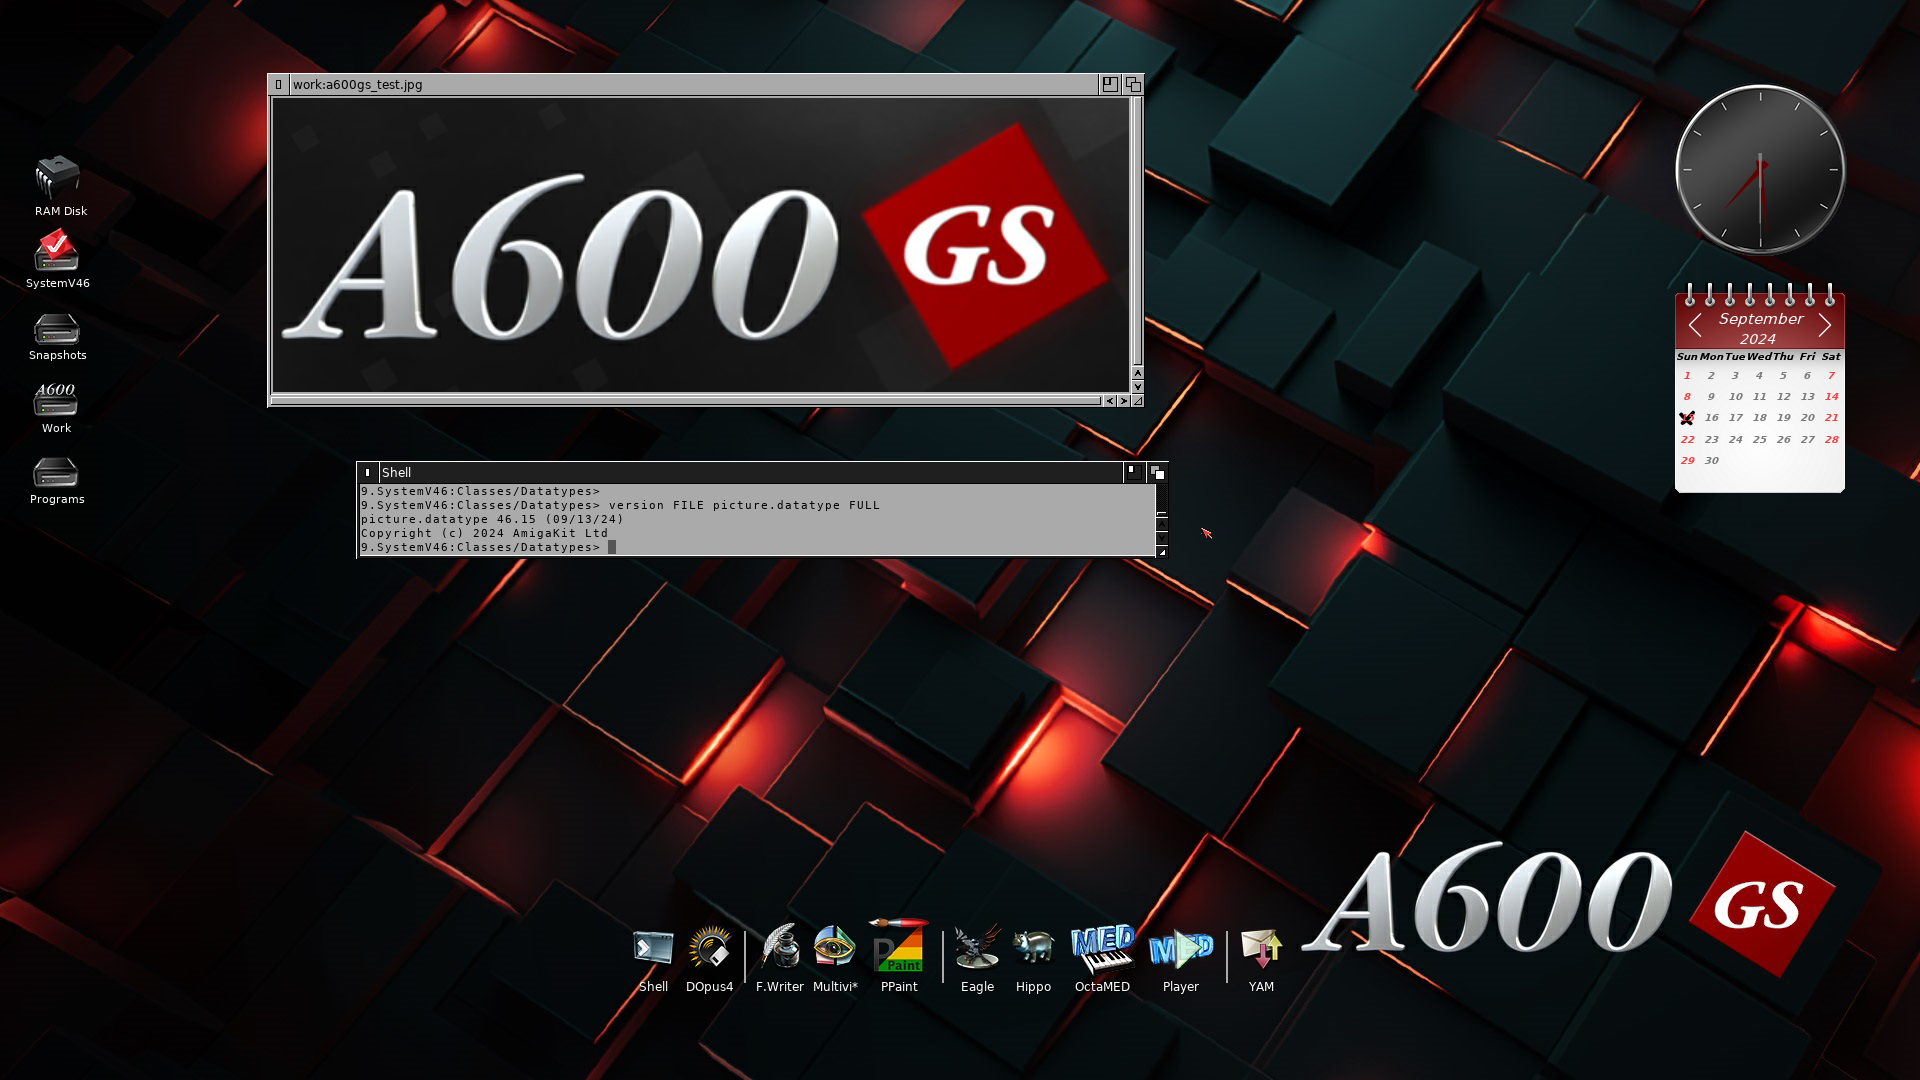Open the RAM Disk desktop icon
This screenshot has width=1920, height=1080.
[x=58, y=186]
